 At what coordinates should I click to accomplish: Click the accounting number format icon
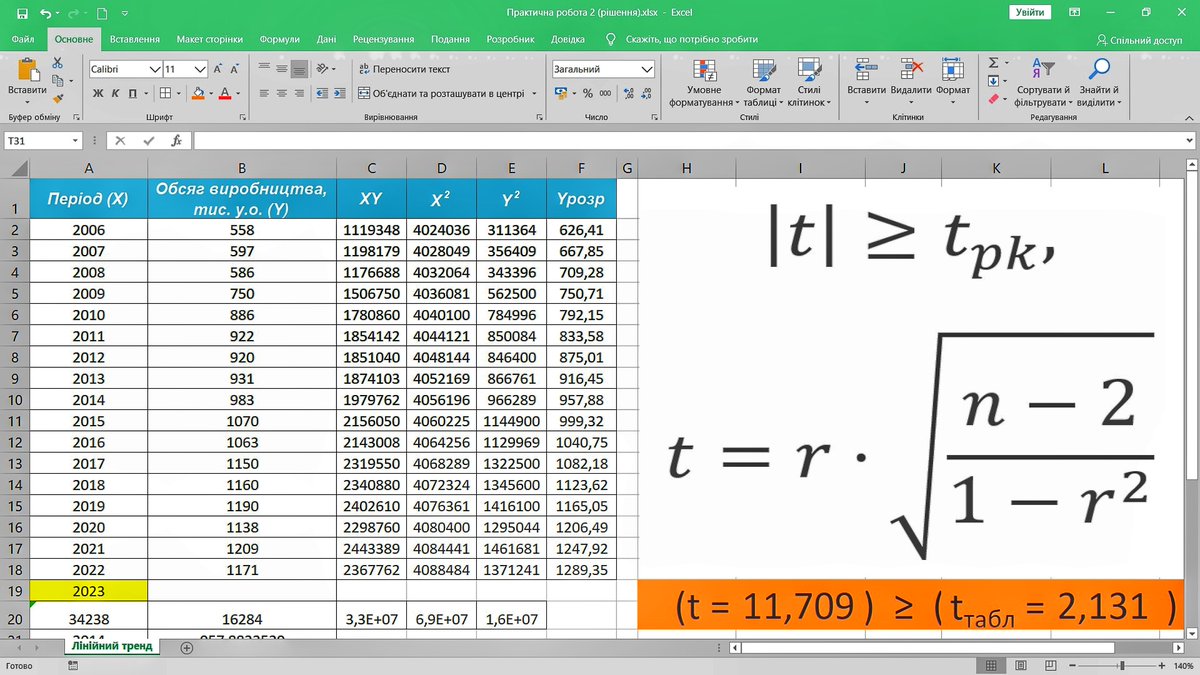(x=560, y=93)
